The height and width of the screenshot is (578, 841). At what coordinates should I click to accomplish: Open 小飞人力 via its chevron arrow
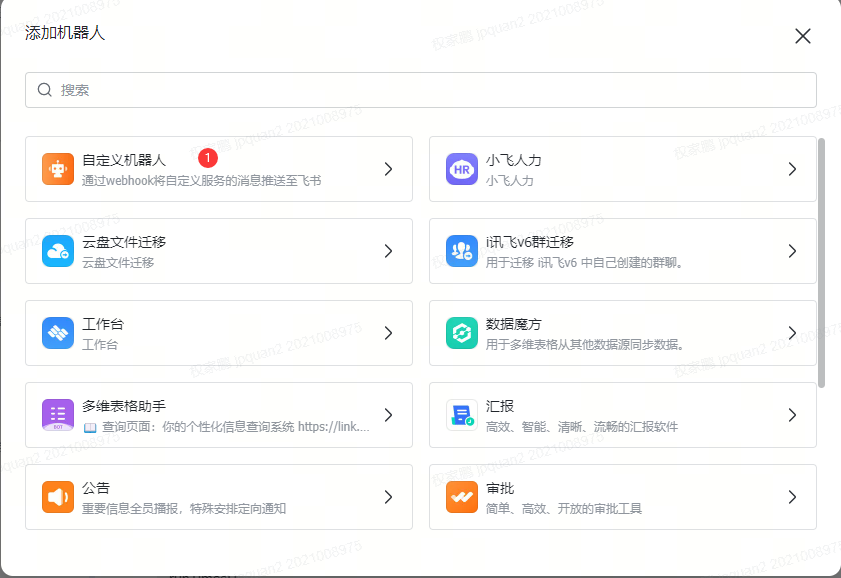point(792,169)
